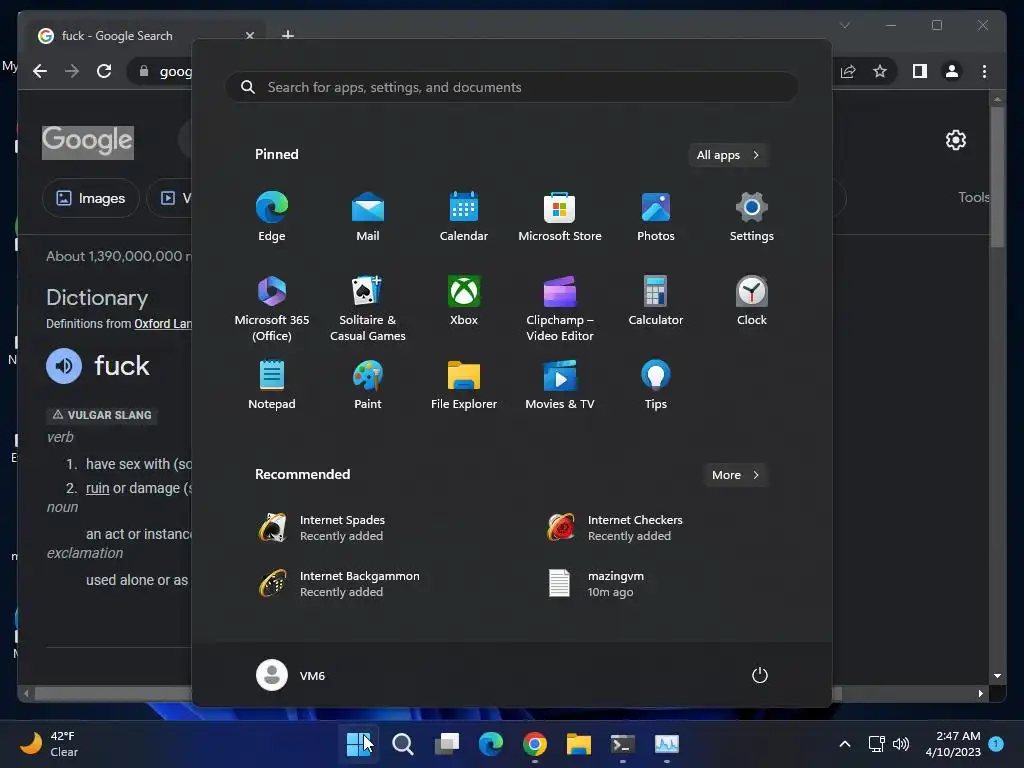Follow the 'ruin' definition link
1024x768 pixels.
click(x=97, y=488)
